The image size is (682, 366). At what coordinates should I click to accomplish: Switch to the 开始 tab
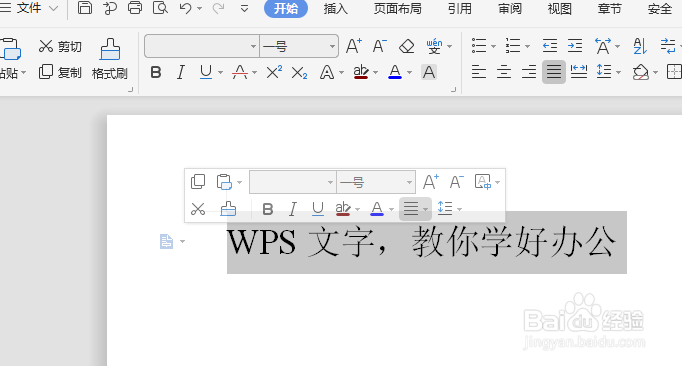point(286,8)
